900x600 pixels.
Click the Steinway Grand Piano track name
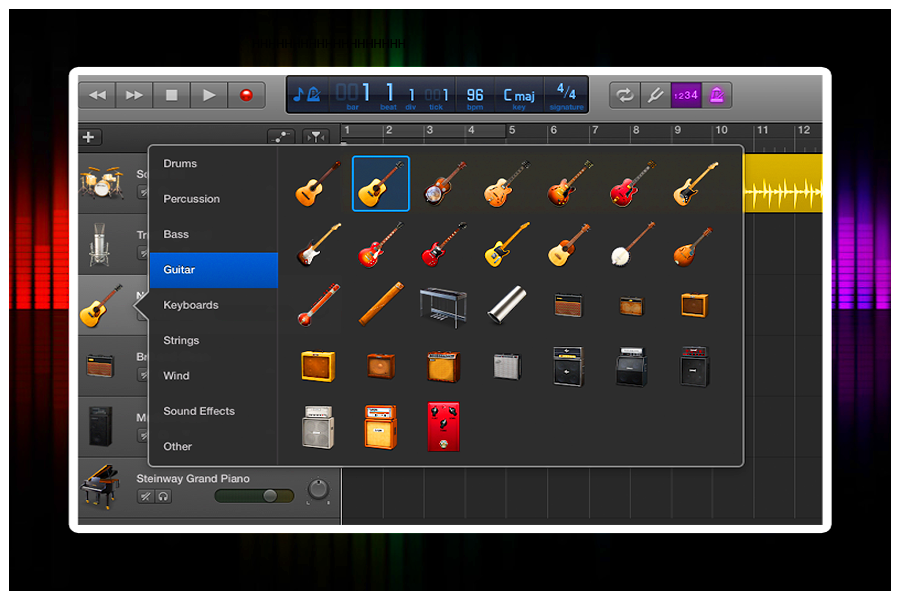pyautogui.click(x=193, y=478)
